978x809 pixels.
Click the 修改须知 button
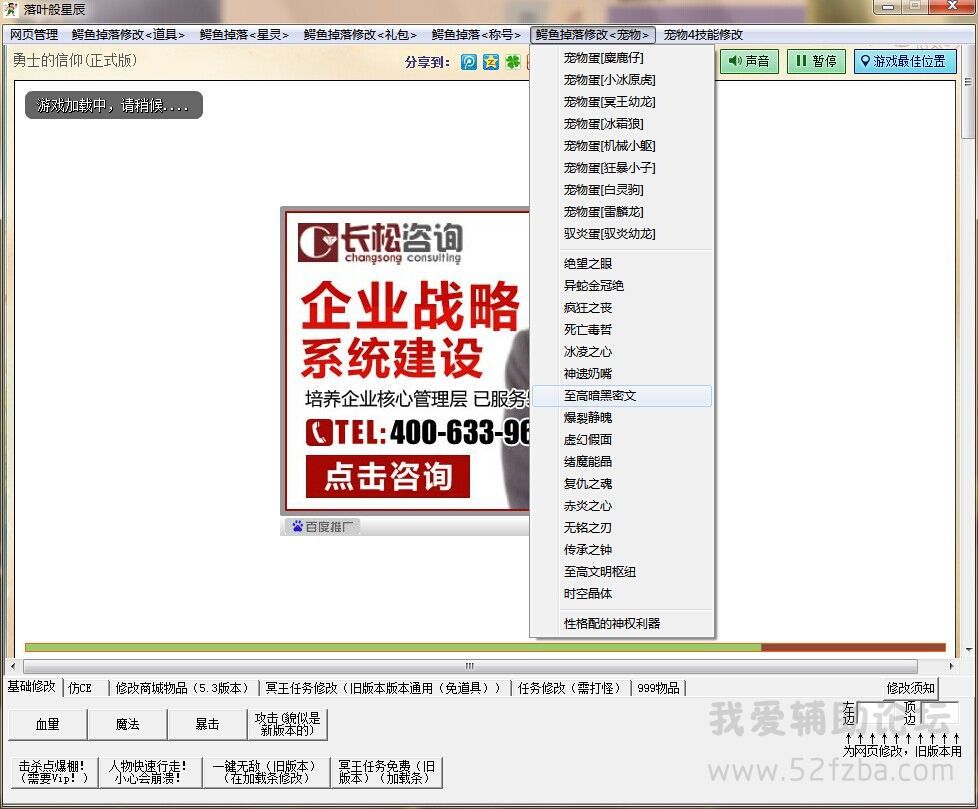tap(911, 688)
